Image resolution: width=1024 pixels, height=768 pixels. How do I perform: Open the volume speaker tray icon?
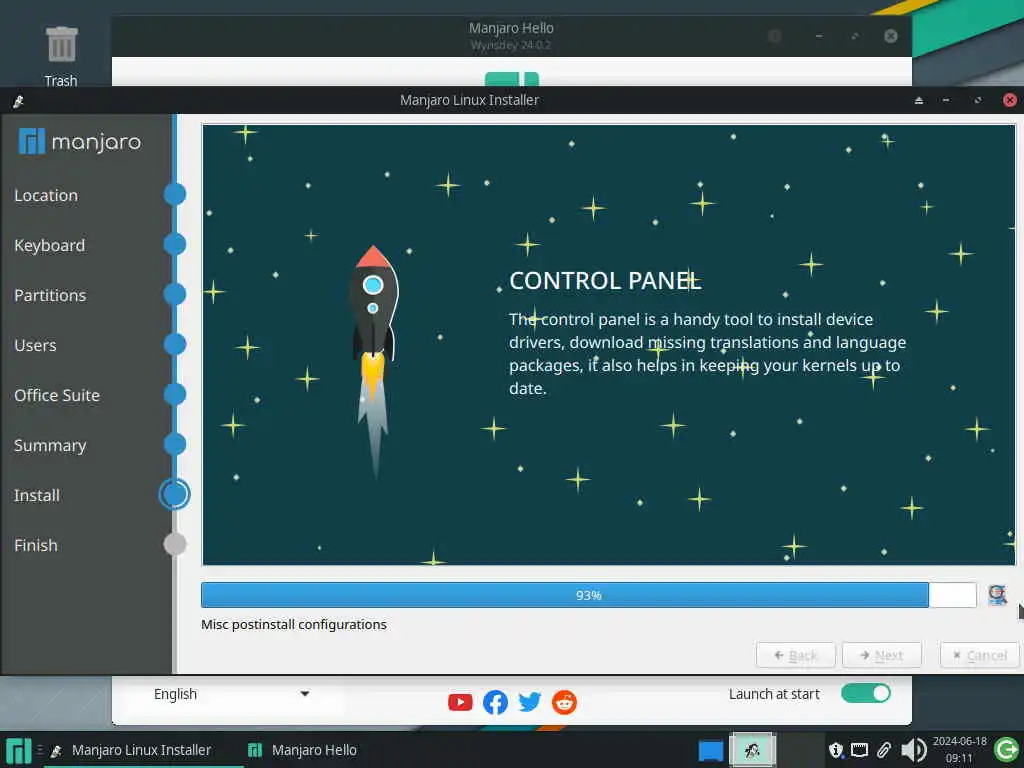914,750
